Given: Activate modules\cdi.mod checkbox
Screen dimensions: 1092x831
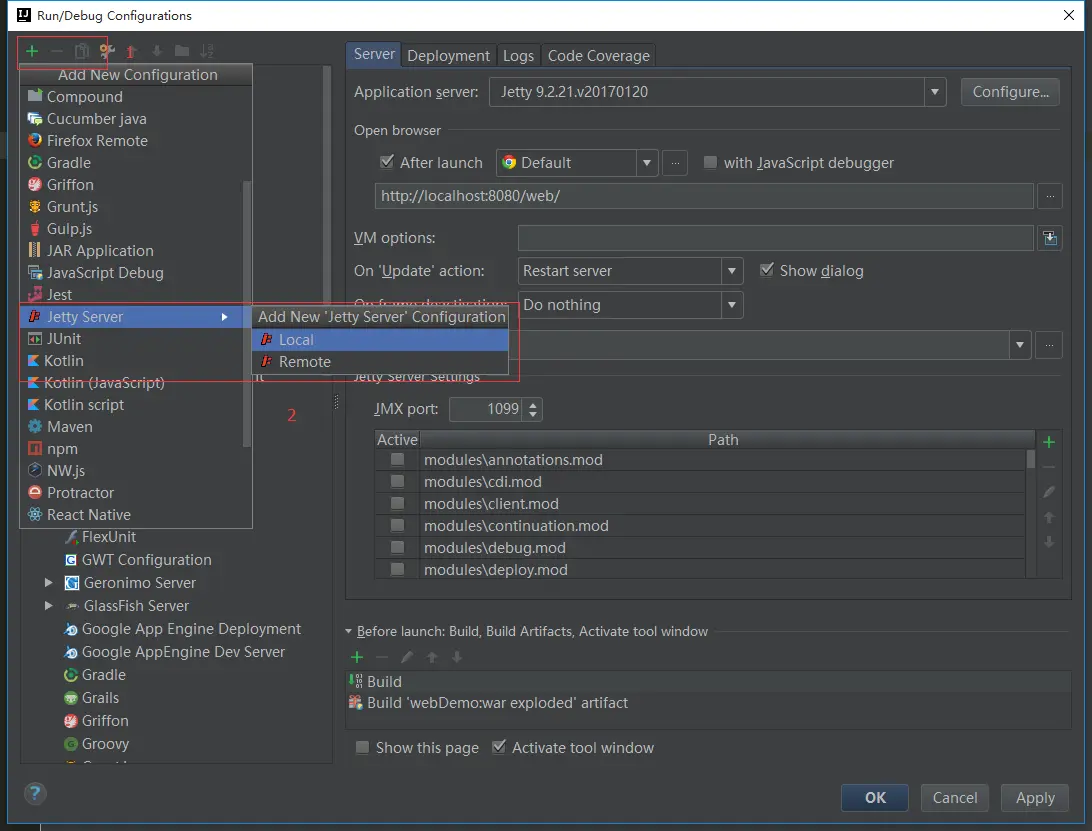Looking at the screenshot, I should (x=398, y=481).
